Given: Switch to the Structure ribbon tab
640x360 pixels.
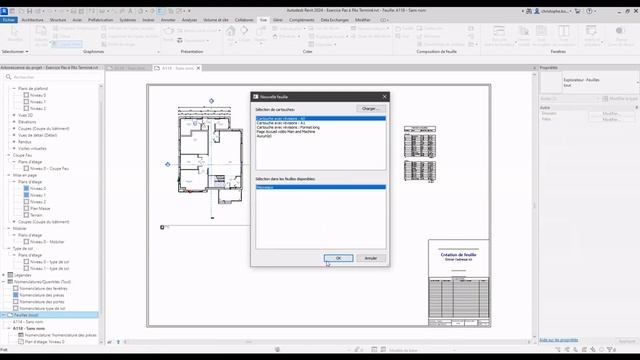Looking at the screenshot, I should [x=58, y=20].
